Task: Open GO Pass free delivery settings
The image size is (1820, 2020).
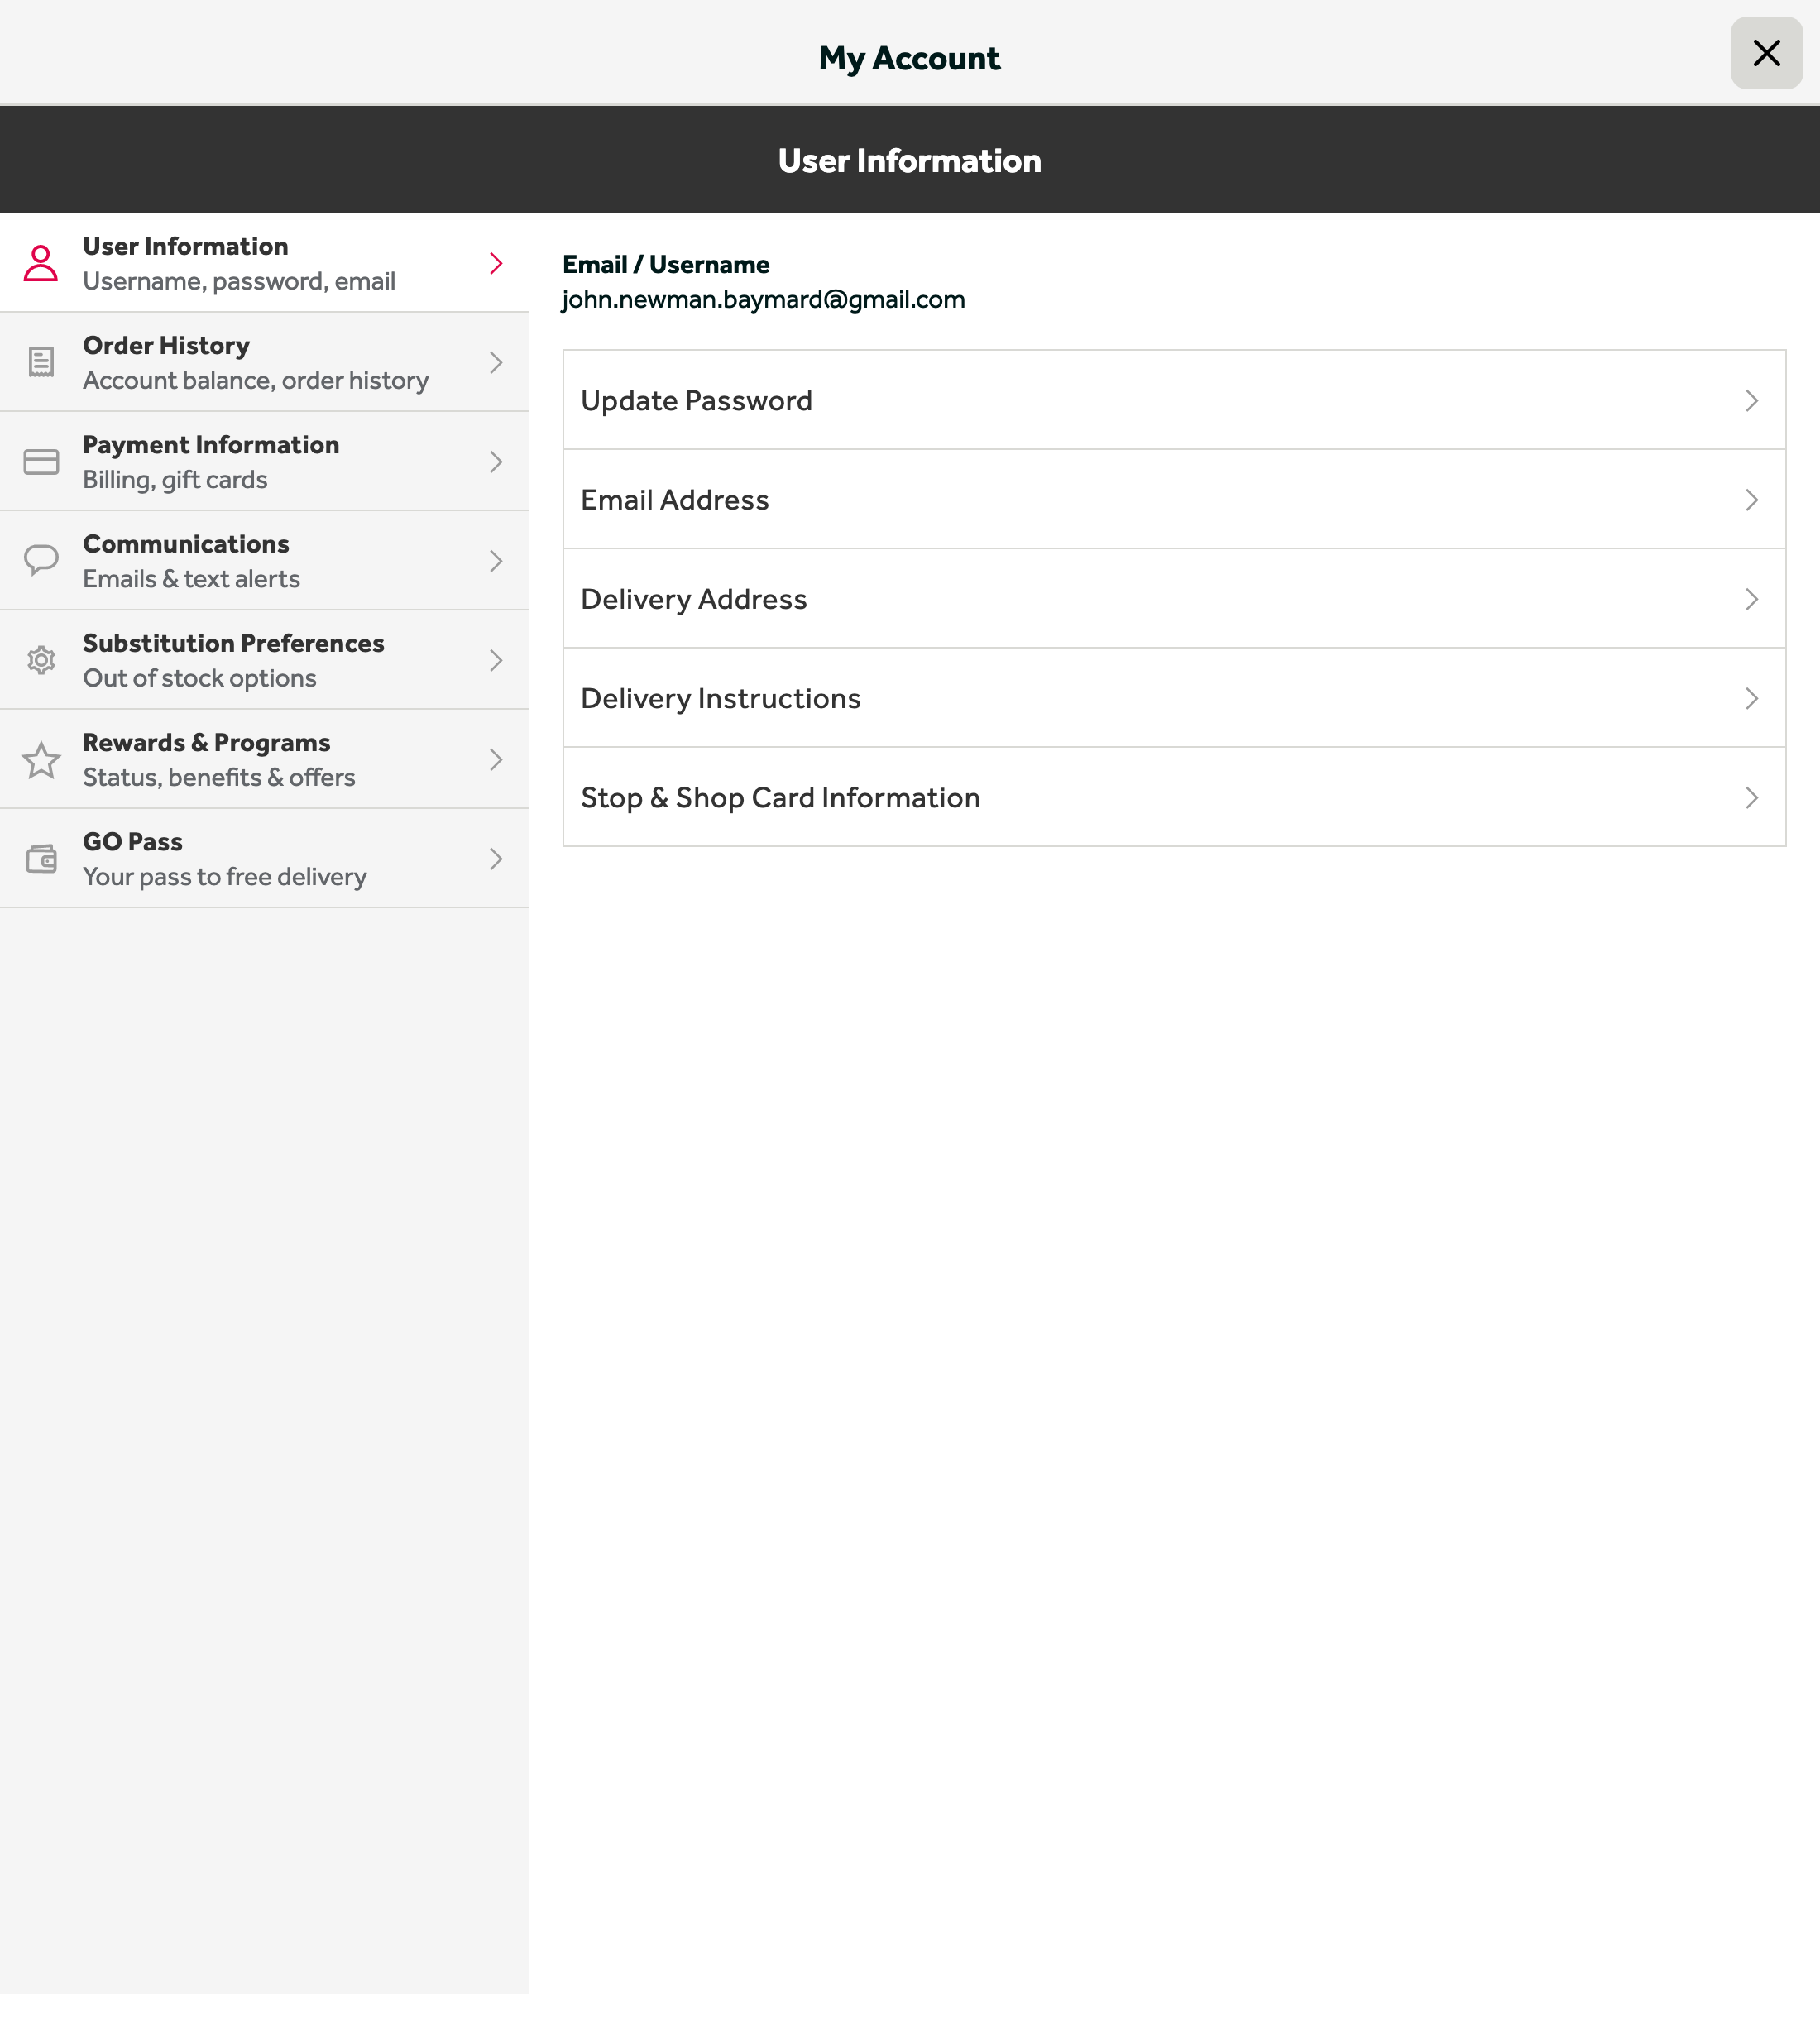Action: click(x=264, y=858)
